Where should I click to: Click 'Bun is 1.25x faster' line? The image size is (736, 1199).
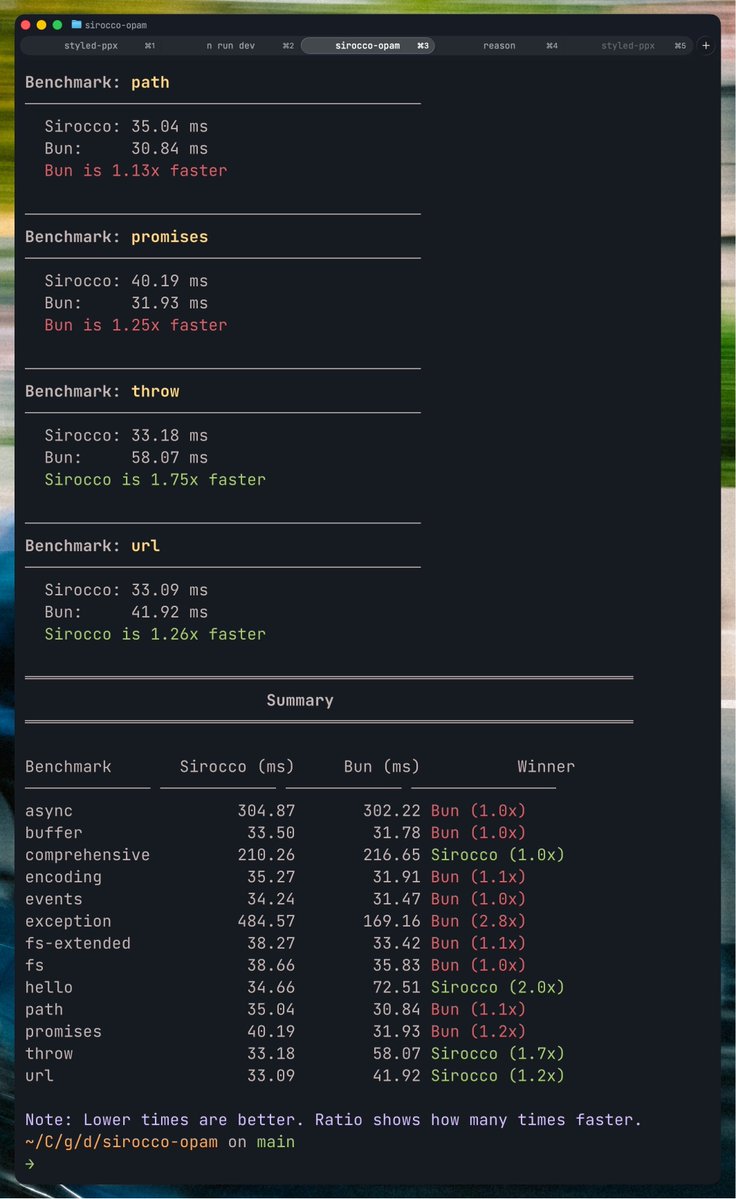click(136, 325)
